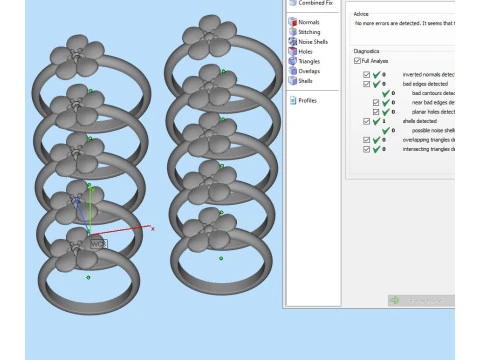Open the Profiles page
Image resolution: width=480 pixels, height=360 pixels.
tap(303, 100)
